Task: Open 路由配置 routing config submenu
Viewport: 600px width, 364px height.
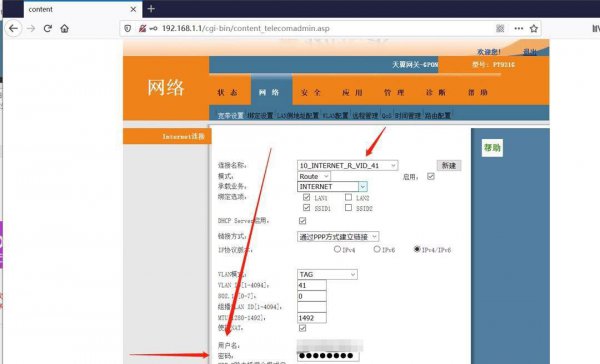Action: [x=438, y=115]
